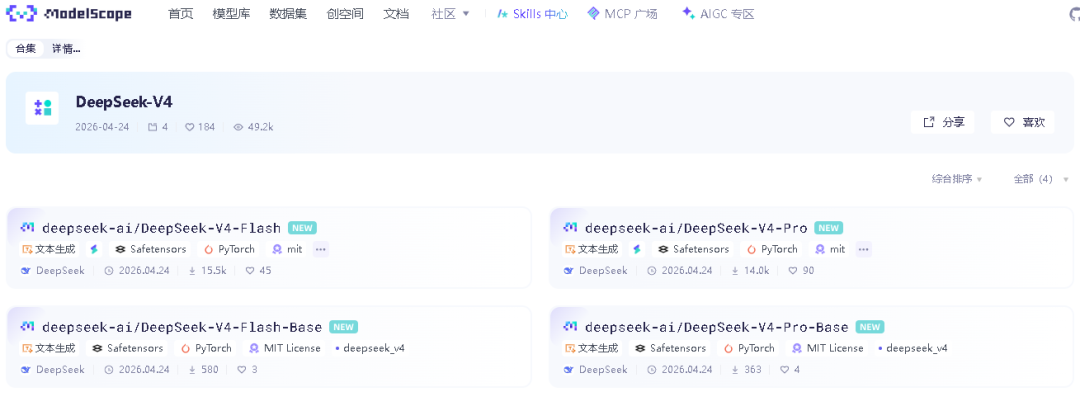Click deepseek_v4 tag on DeepSeek-V4-Pro-Base card
The image size is (1080, 411).
tap(913, 348)
